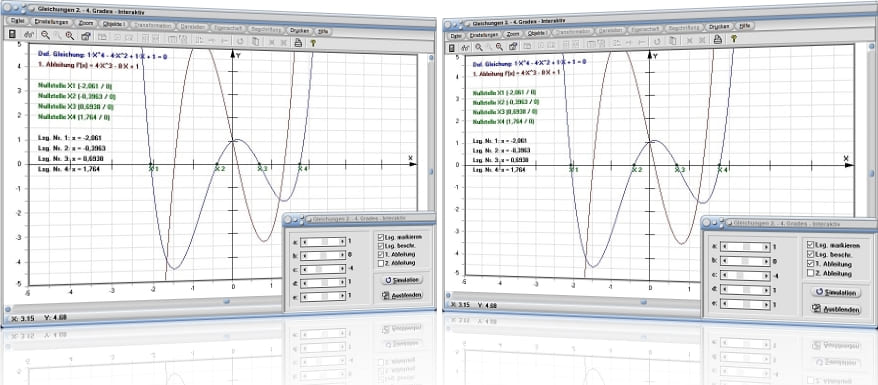
Task: Click the yellow help key icon, right window
Action: [733, 39]
